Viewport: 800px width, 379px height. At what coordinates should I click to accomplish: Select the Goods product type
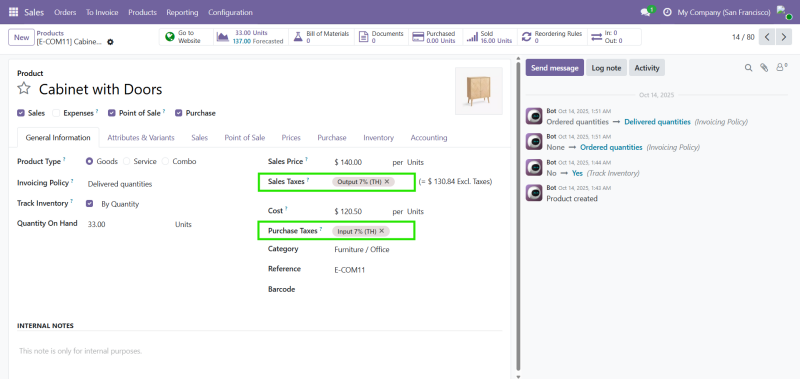(89, 161)
